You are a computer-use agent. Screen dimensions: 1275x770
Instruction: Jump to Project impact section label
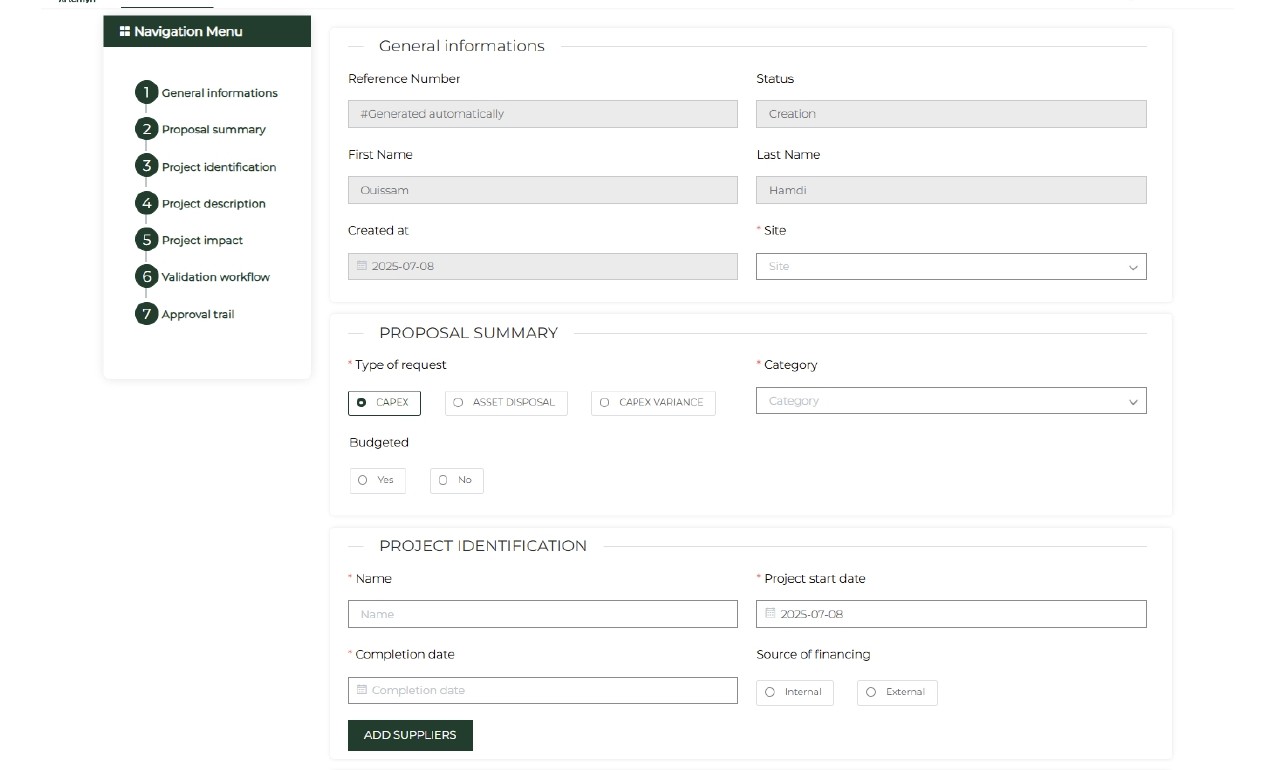click(202, 240)
